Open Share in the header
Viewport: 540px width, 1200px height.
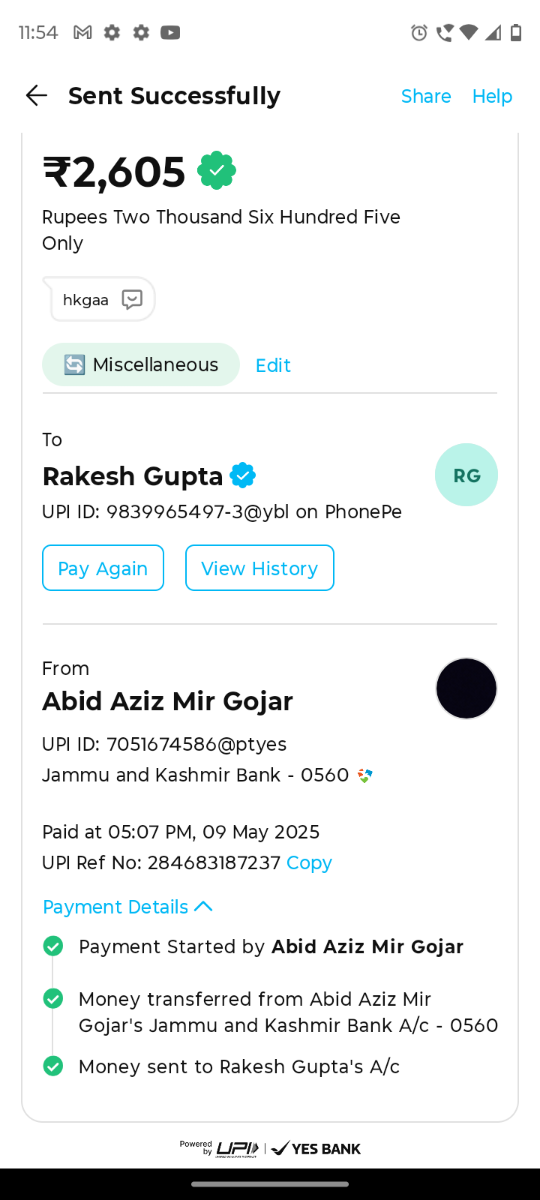click(x=426, y=96)
